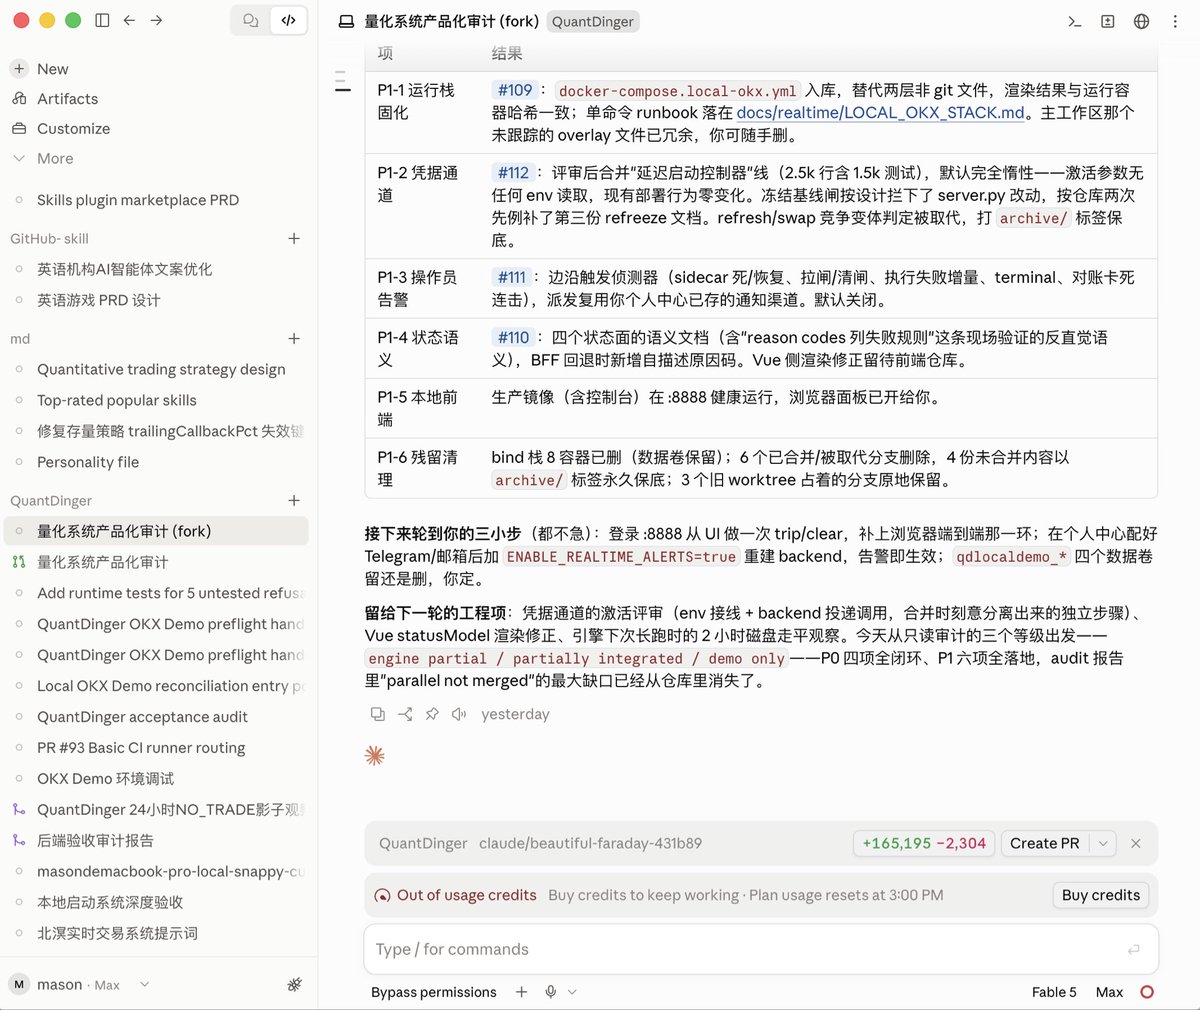
Task: Pin the message with pin icon
Action: (x=432, y=714)
